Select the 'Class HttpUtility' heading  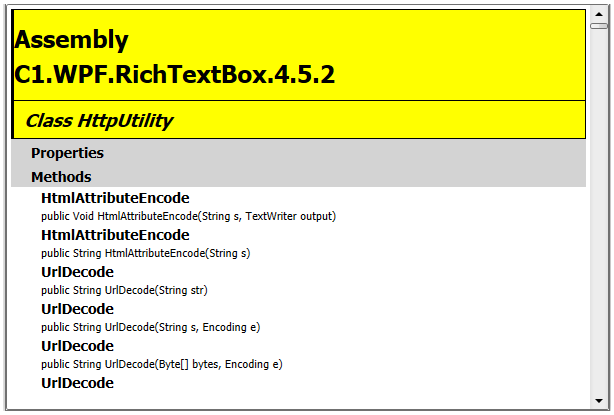point(99,121)
